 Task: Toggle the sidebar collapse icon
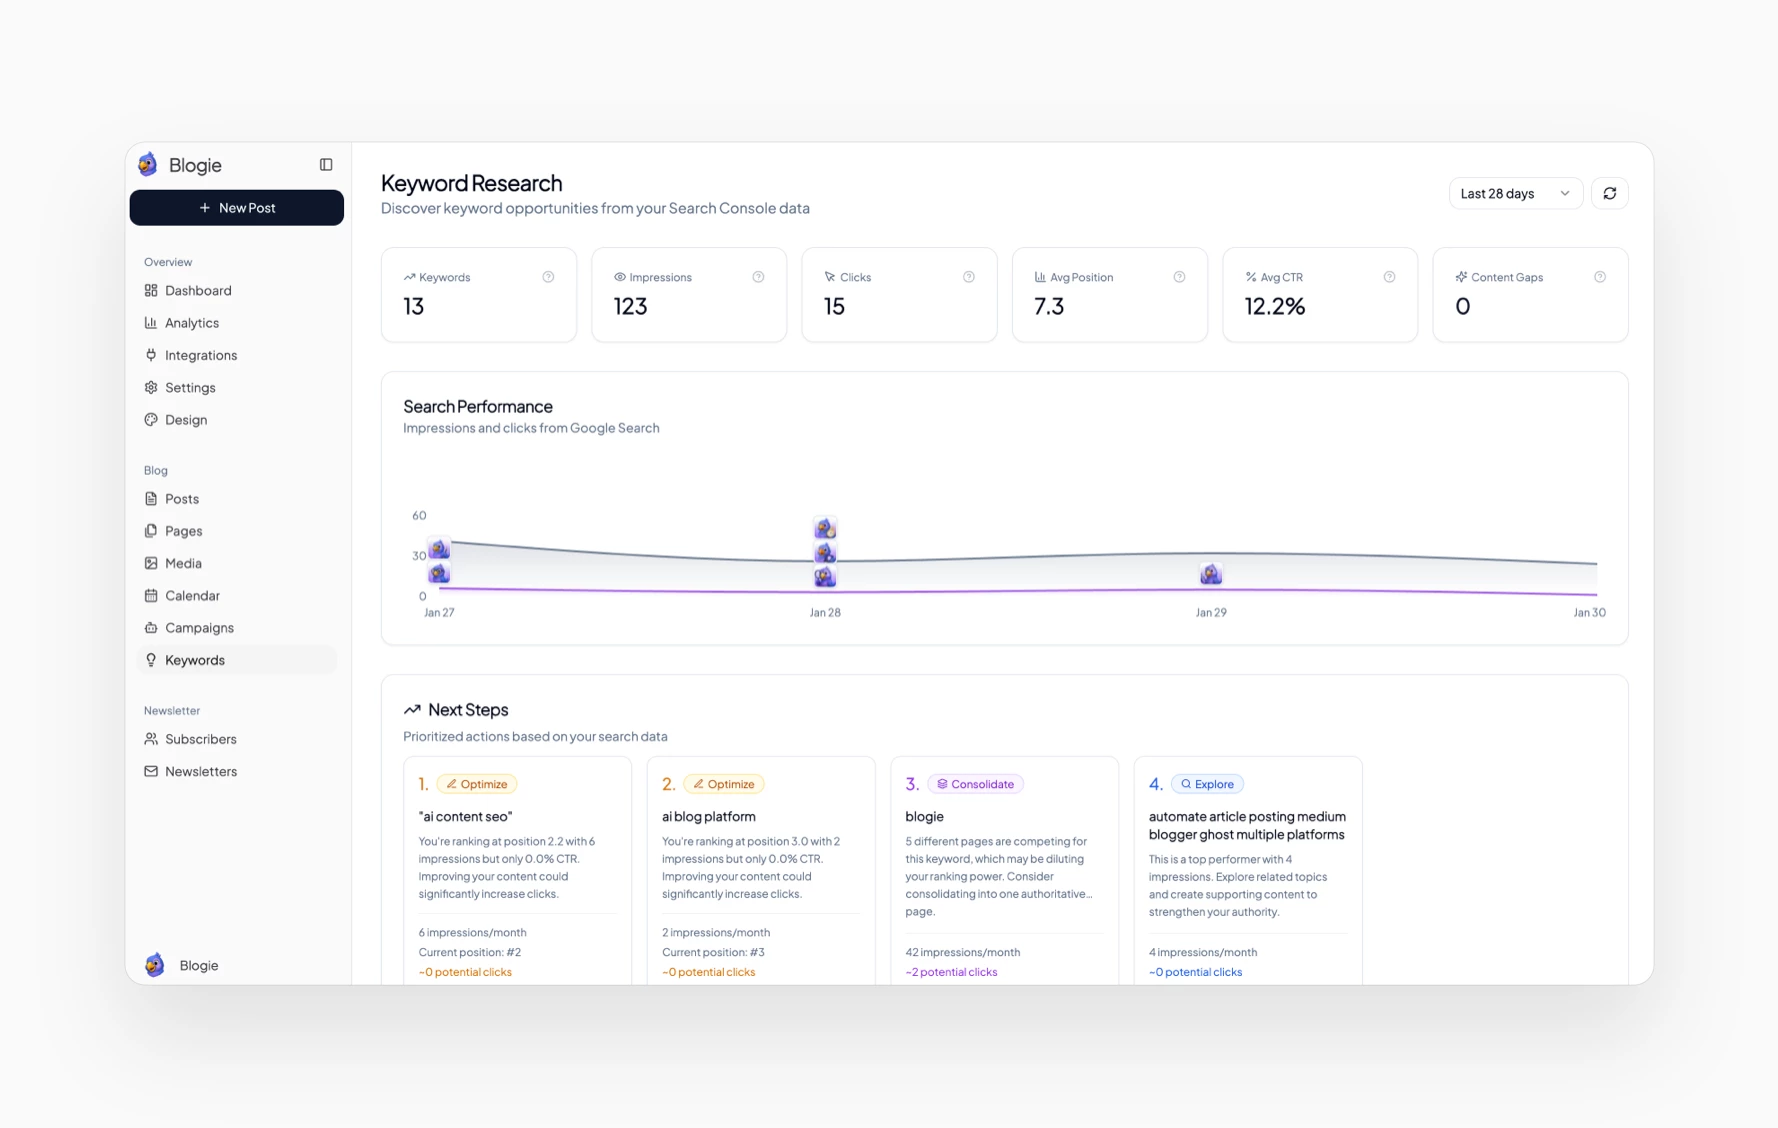coord(326,165)
